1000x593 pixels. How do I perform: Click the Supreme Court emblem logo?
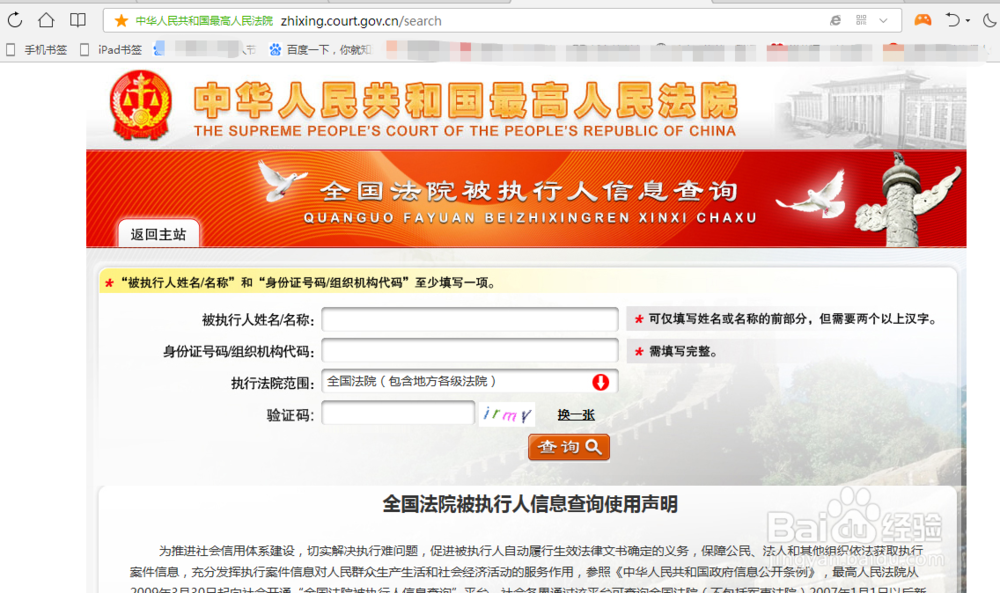tap(141, 104)
